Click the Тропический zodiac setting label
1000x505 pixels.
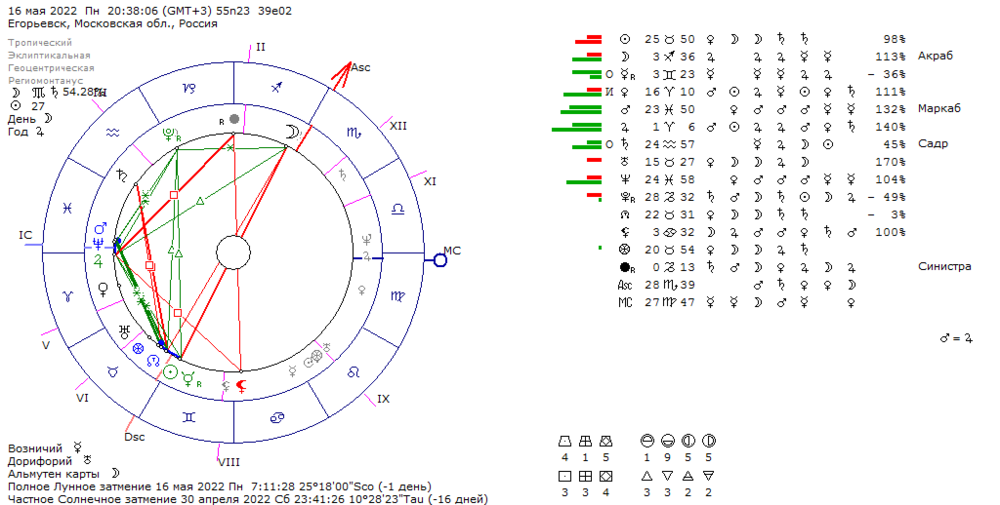(40, 43)
